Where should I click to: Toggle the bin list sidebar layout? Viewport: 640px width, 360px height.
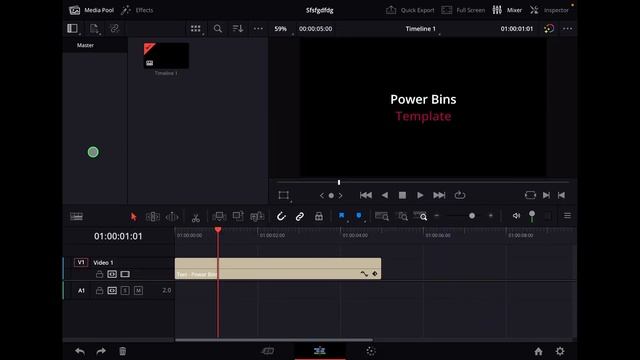(73, 28)
